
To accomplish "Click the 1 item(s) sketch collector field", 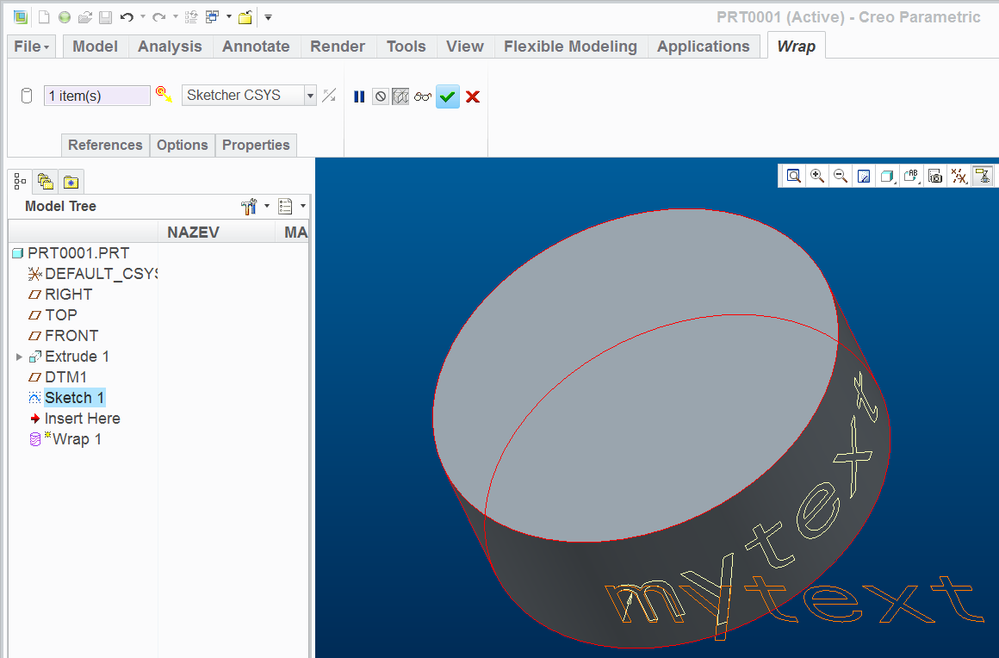I will (x=97, y=96).
